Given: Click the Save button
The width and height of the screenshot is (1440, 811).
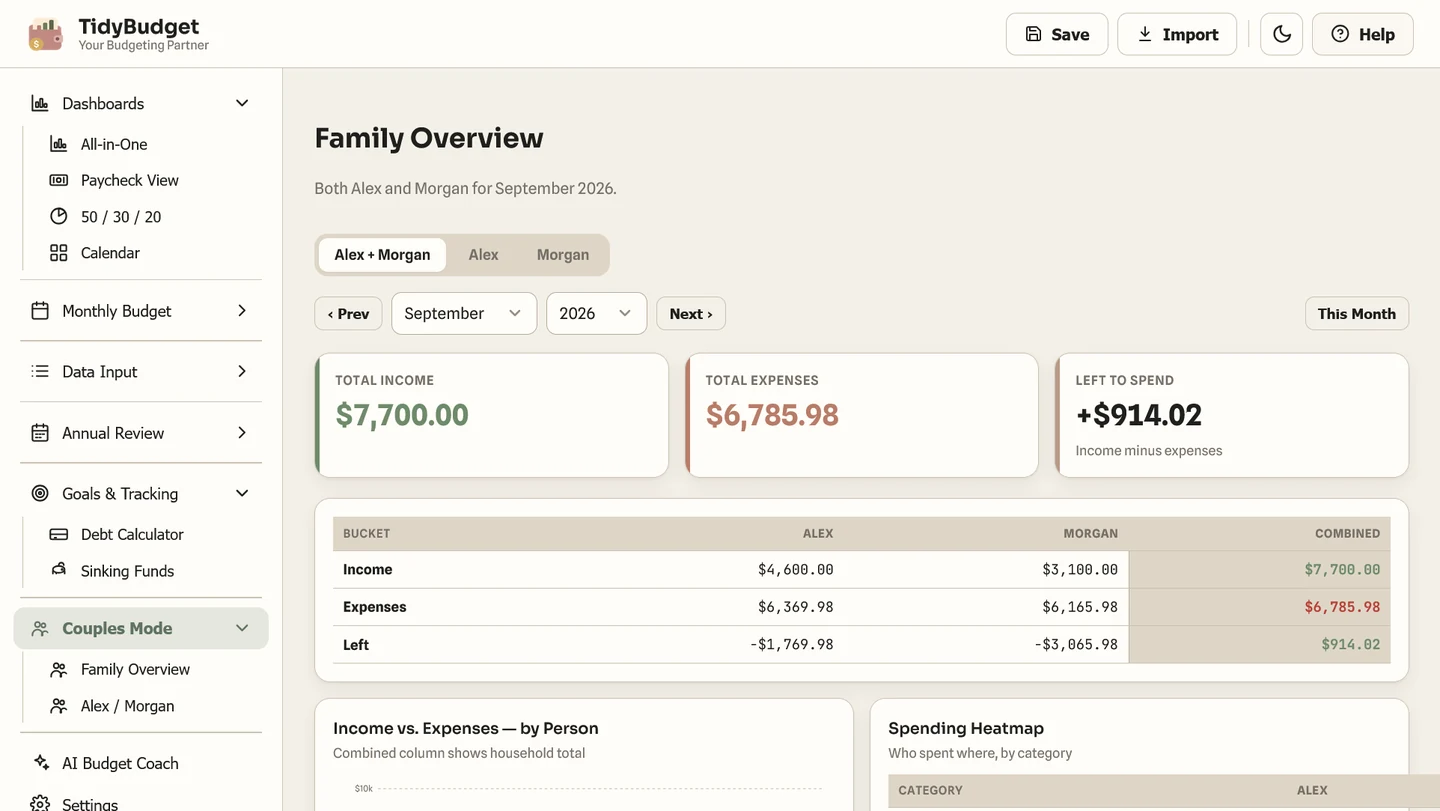Looking at the screenshot, I should 1057,34.
